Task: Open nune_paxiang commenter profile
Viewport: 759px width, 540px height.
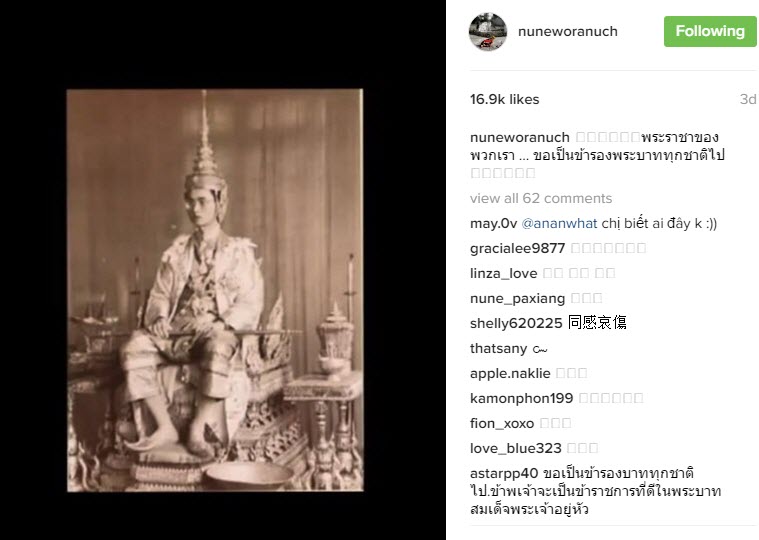Action: pyautogui.click(x=517, y=299)
